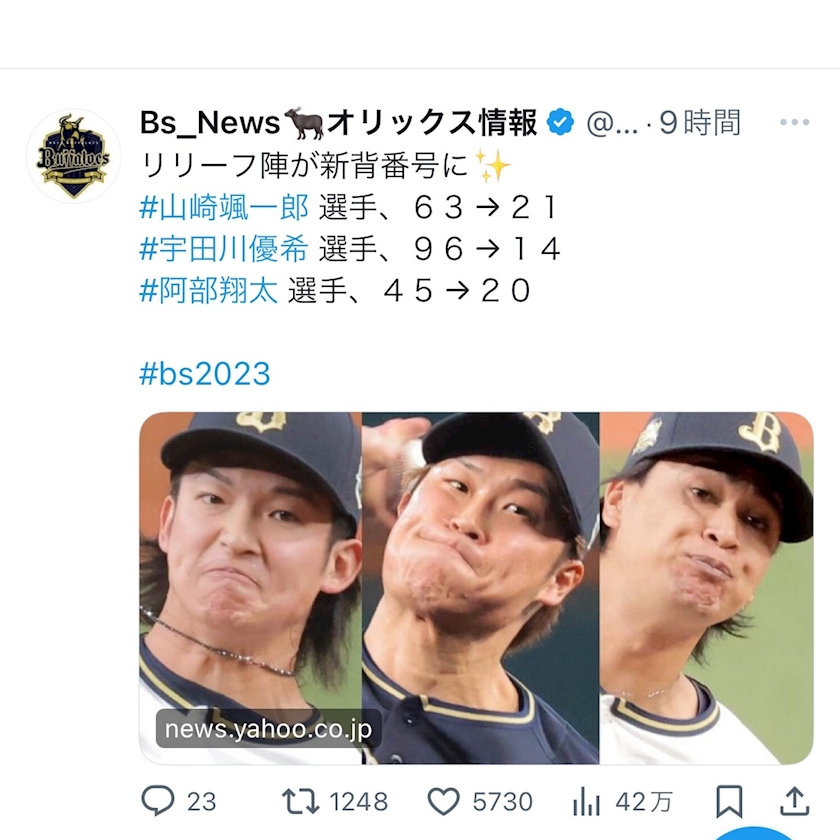840x840 pixels.
Task: View the middle pitcher photo
Action: [481, 588]
